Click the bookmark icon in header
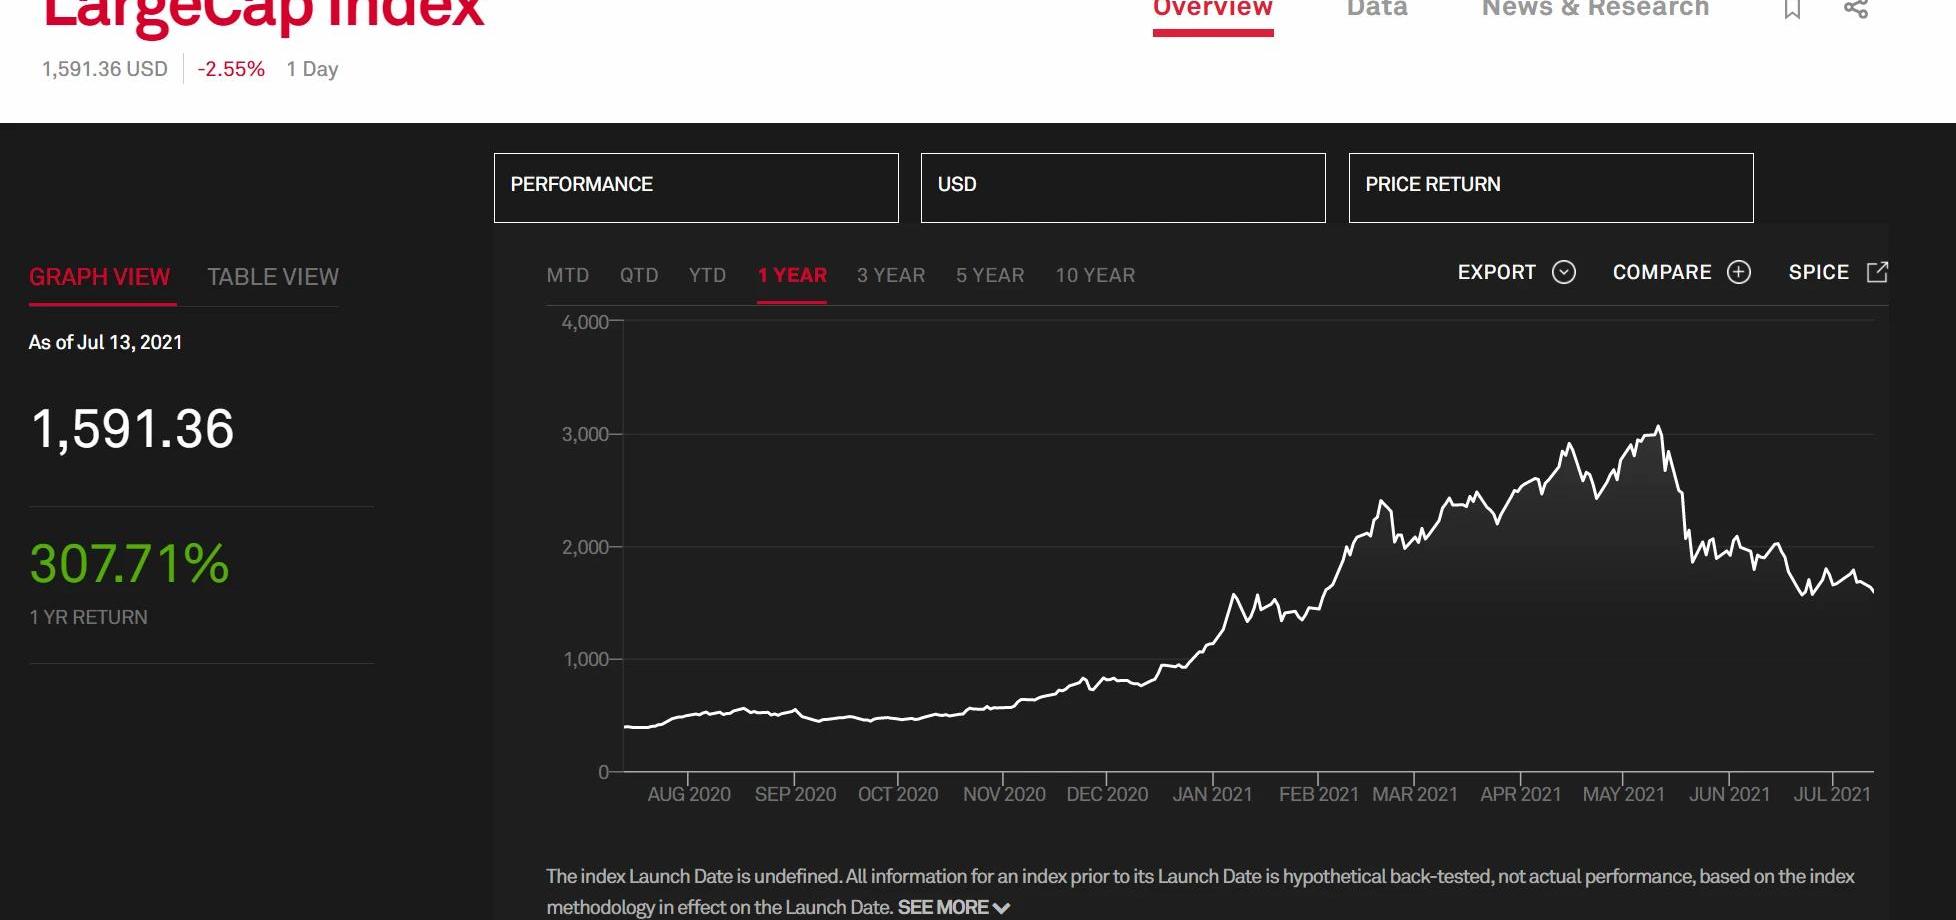 coord(1792,9)
